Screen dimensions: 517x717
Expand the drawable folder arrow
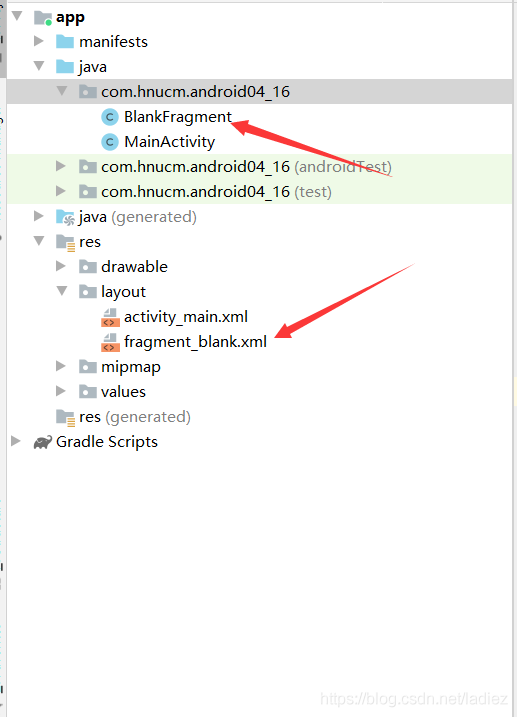tap(61, 266)
